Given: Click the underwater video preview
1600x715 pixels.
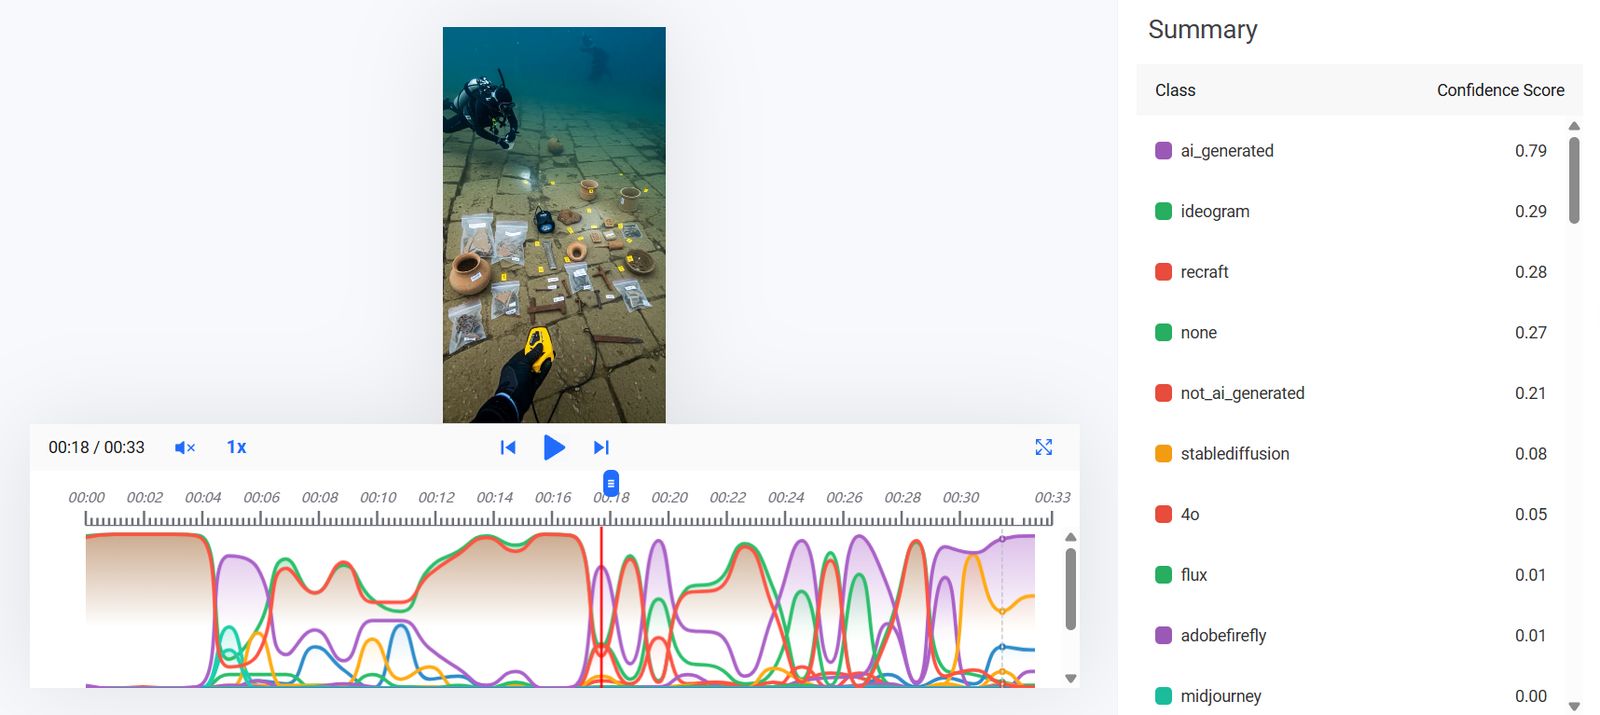Looking at the screenshot, I should [x=554, y=225].
